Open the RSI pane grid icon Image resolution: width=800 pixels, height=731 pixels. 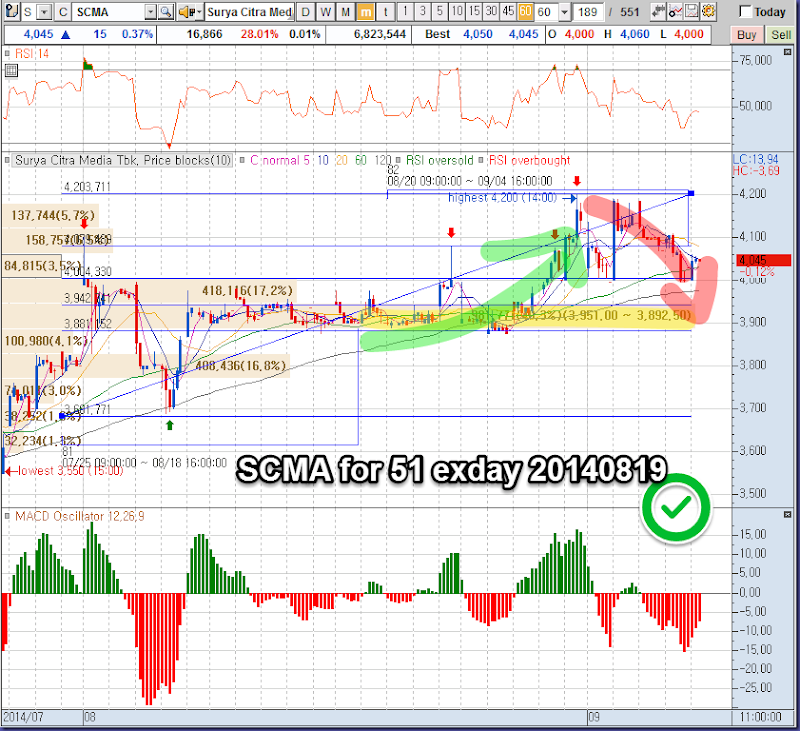click(x=11, y=71)
